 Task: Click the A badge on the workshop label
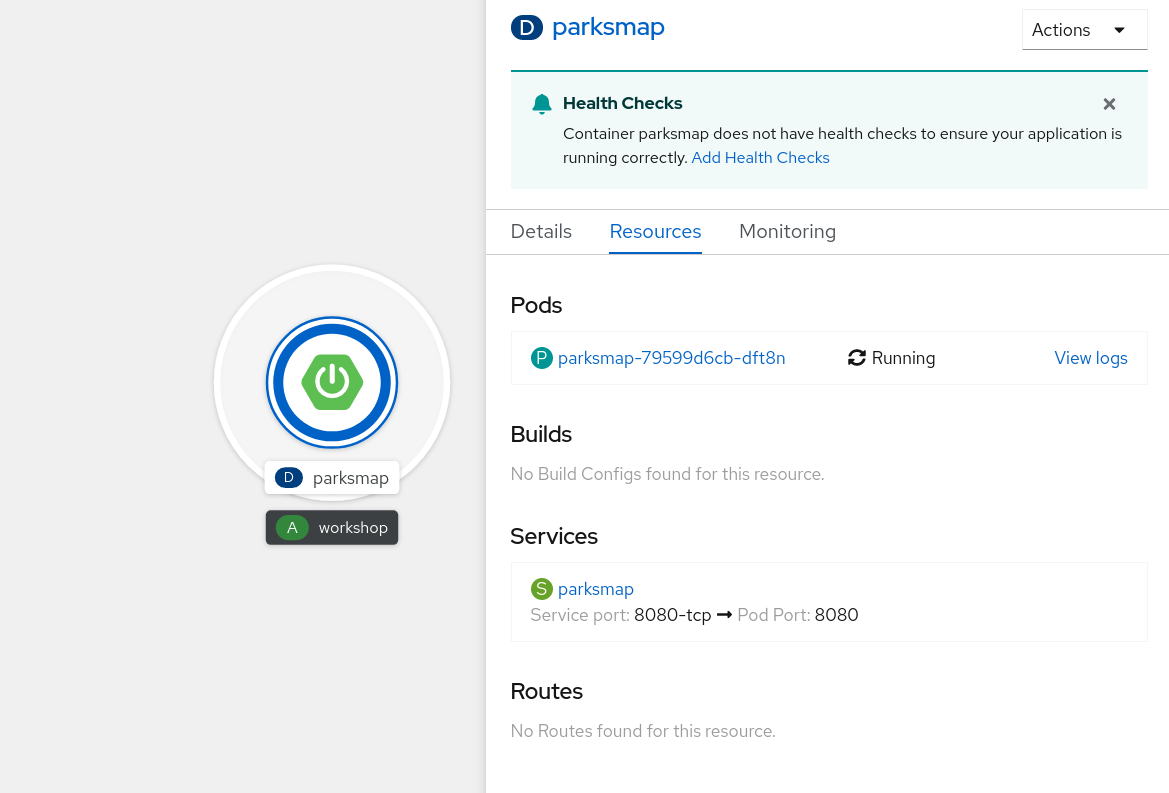291,527
